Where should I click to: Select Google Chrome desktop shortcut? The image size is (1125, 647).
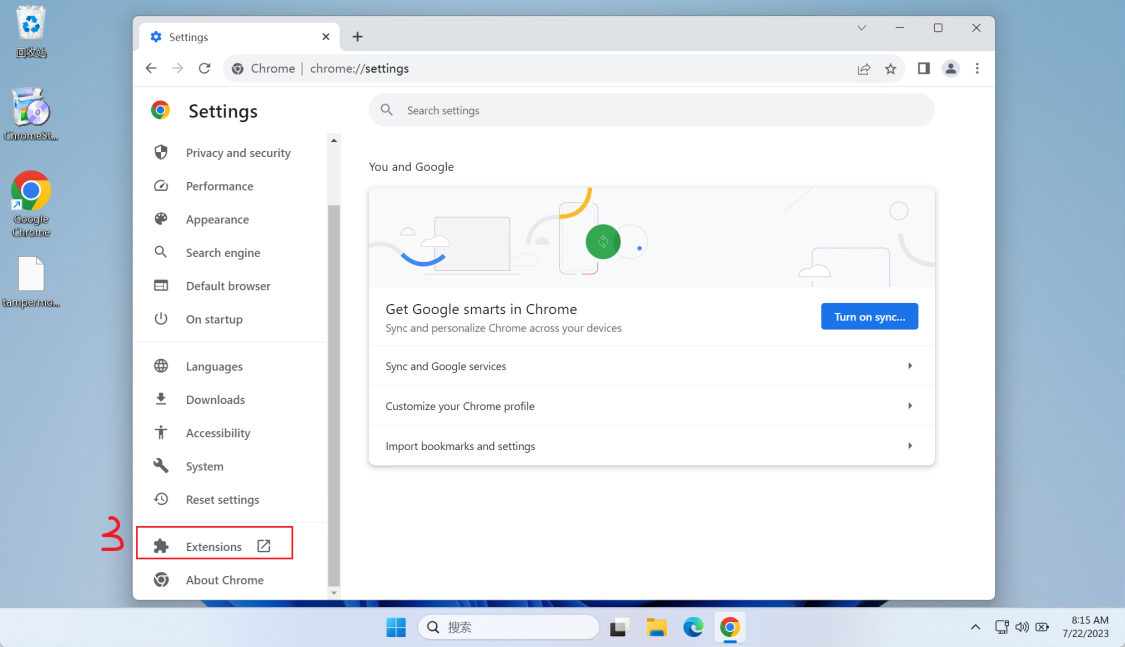coord(31,204)
